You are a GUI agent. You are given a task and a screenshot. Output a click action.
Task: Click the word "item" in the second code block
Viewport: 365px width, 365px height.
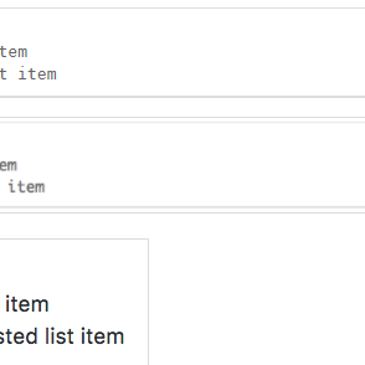26,187
